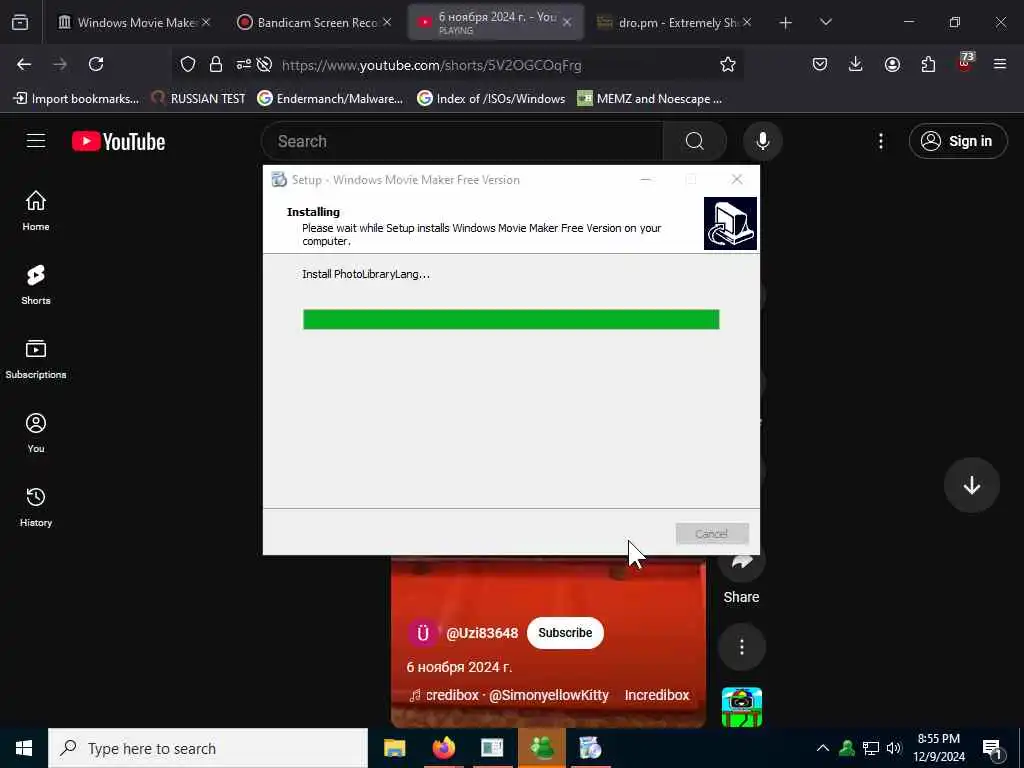Screen dimensions: 1024x768
Task: Click the YouTube Sign in button
Action: click(x=957, y=141)
